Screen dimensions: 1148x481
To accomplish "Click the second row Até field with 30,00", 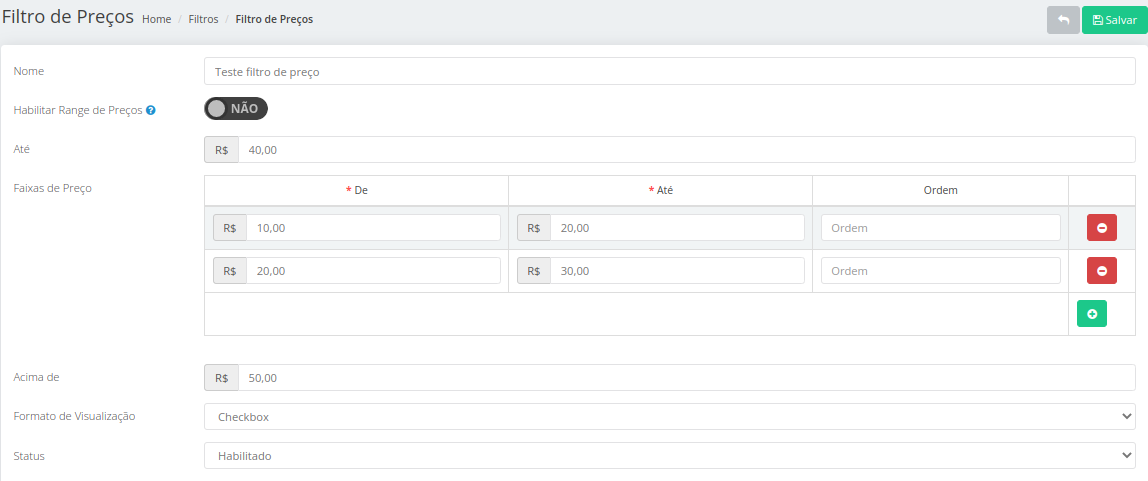I will point(677,270).
